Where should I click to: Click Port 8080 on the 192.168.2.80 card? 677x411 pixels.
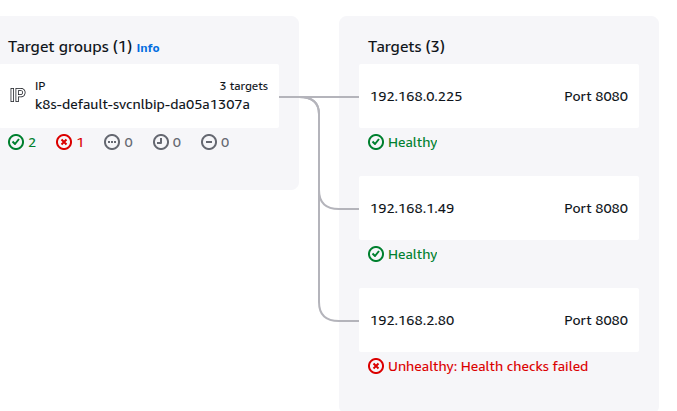coord(596,320)
